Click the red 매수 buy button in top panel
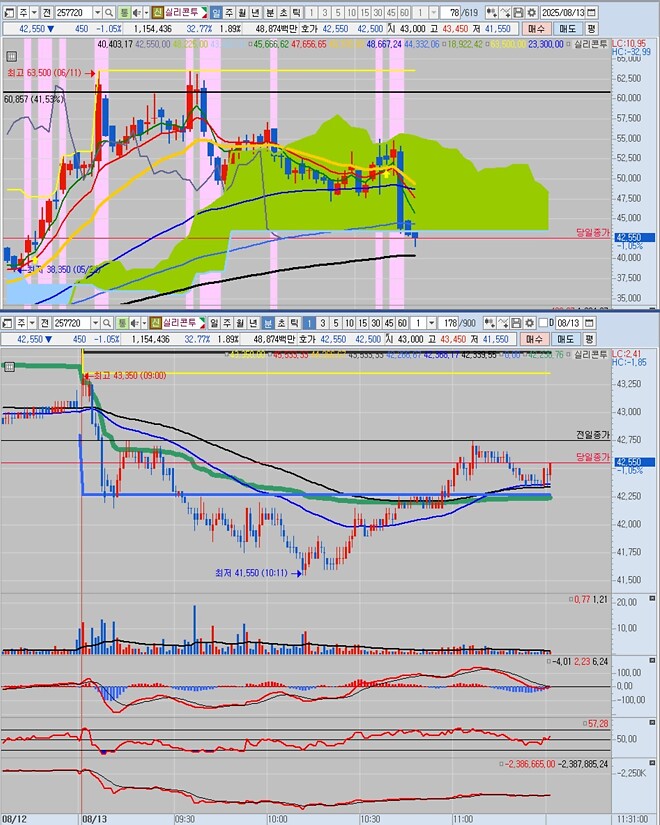 [x=538, y=29]
